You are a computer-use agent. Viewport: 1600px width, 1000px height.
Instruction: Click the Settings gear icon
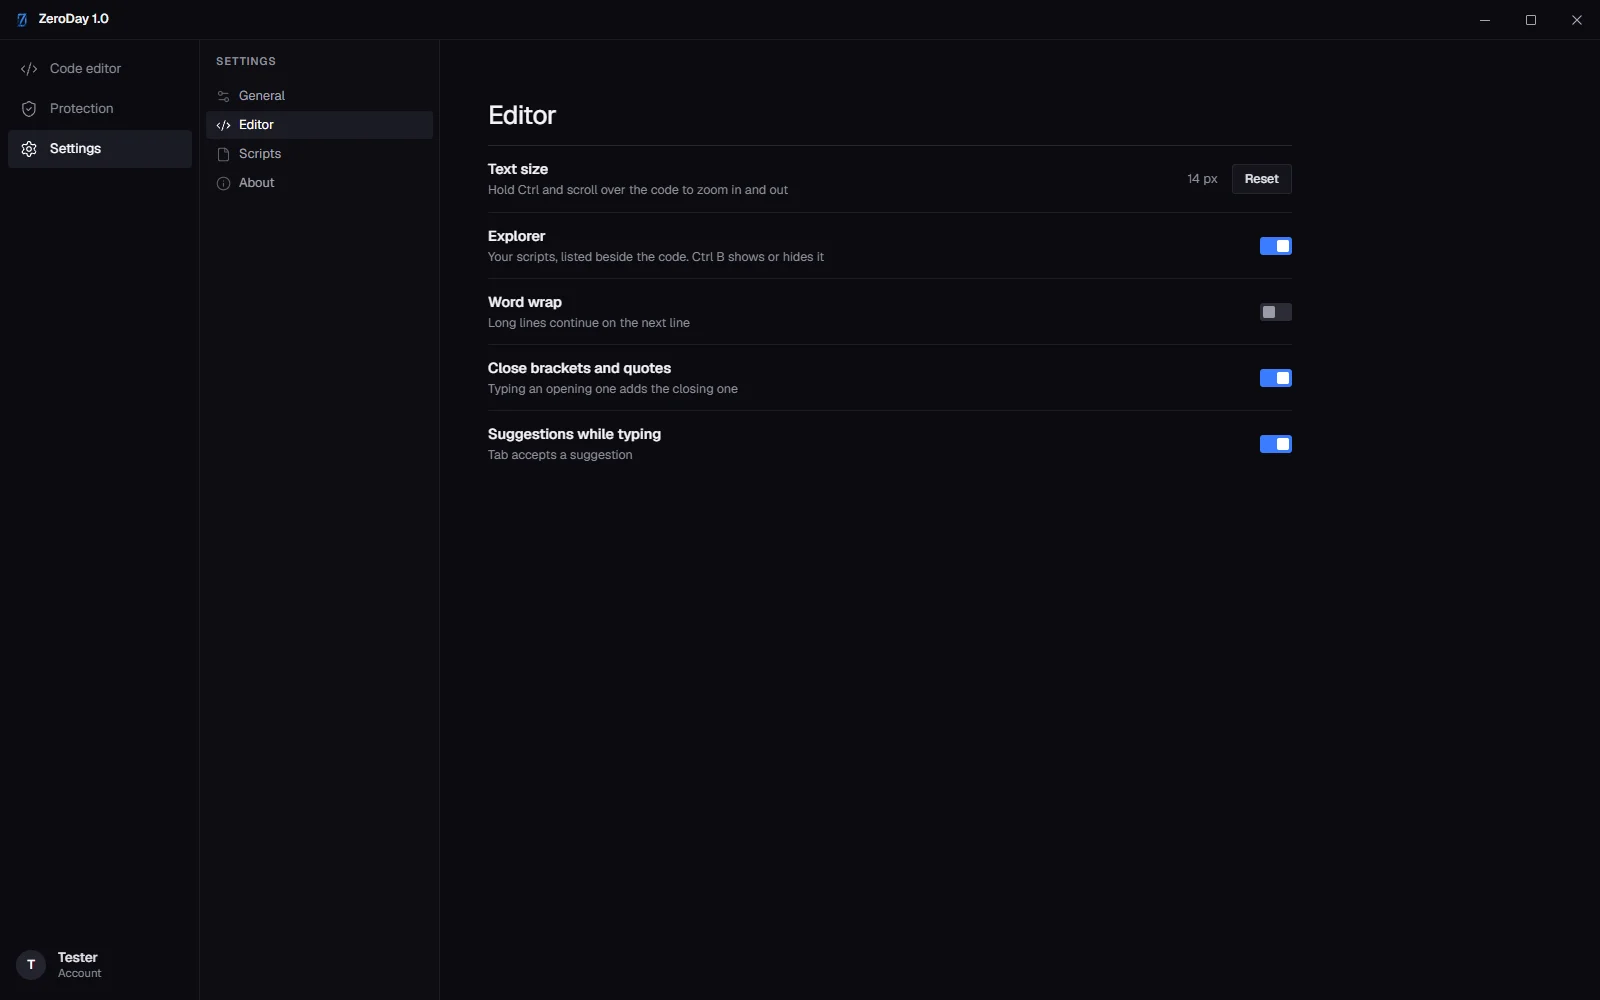point(29,149)
